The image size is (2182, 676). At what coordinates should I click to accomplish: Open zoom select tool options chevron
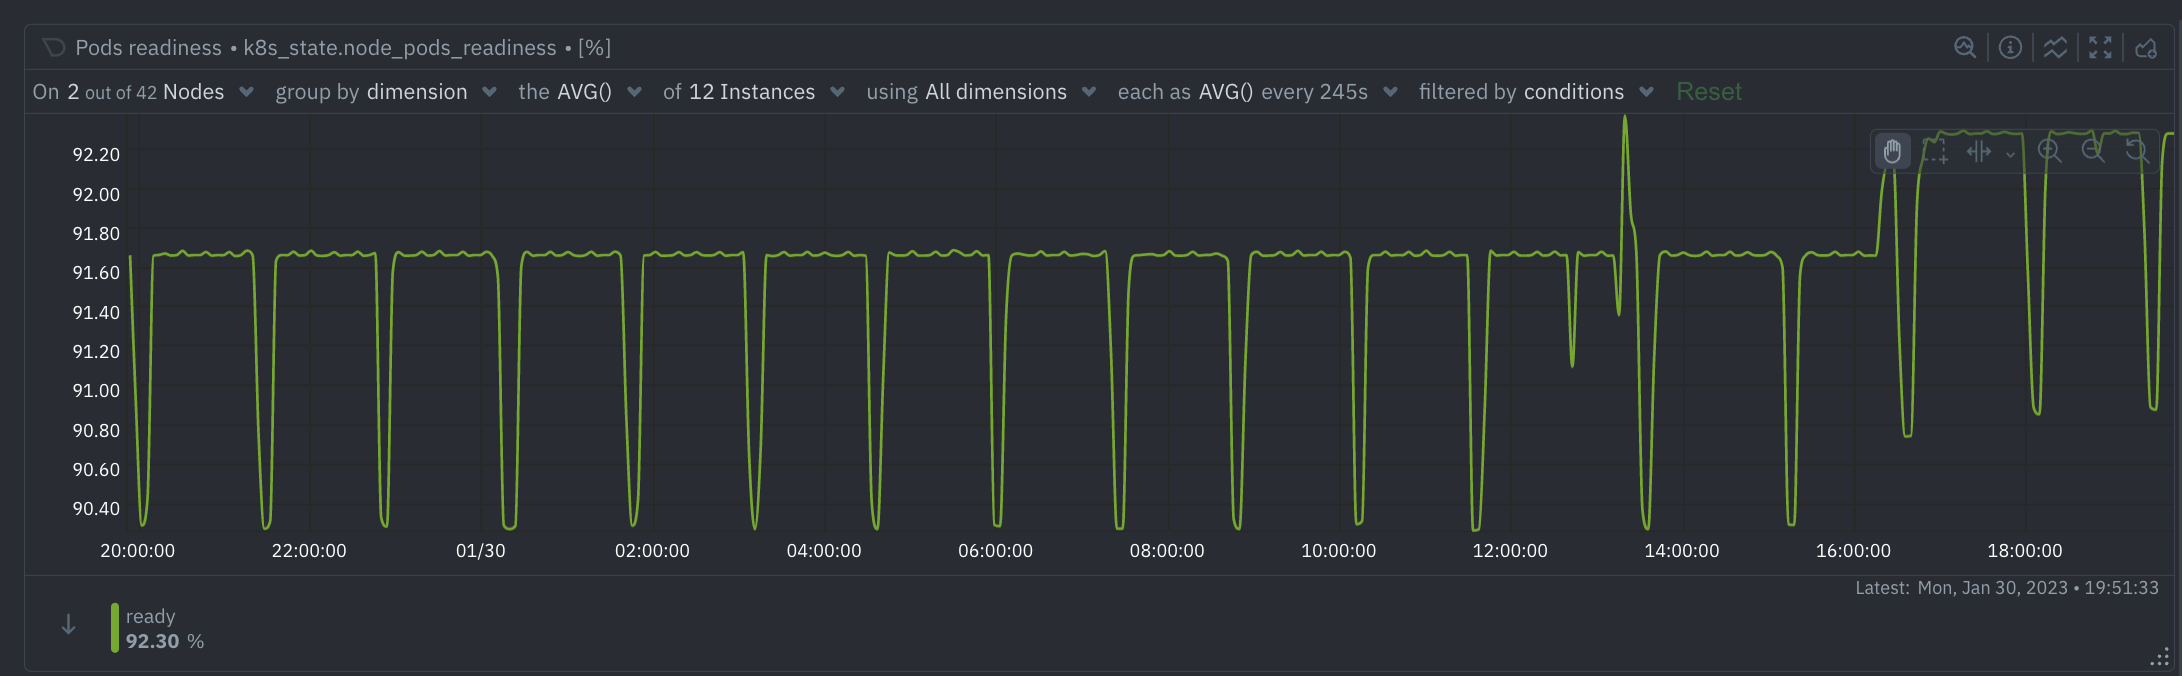click(2010, 154)
